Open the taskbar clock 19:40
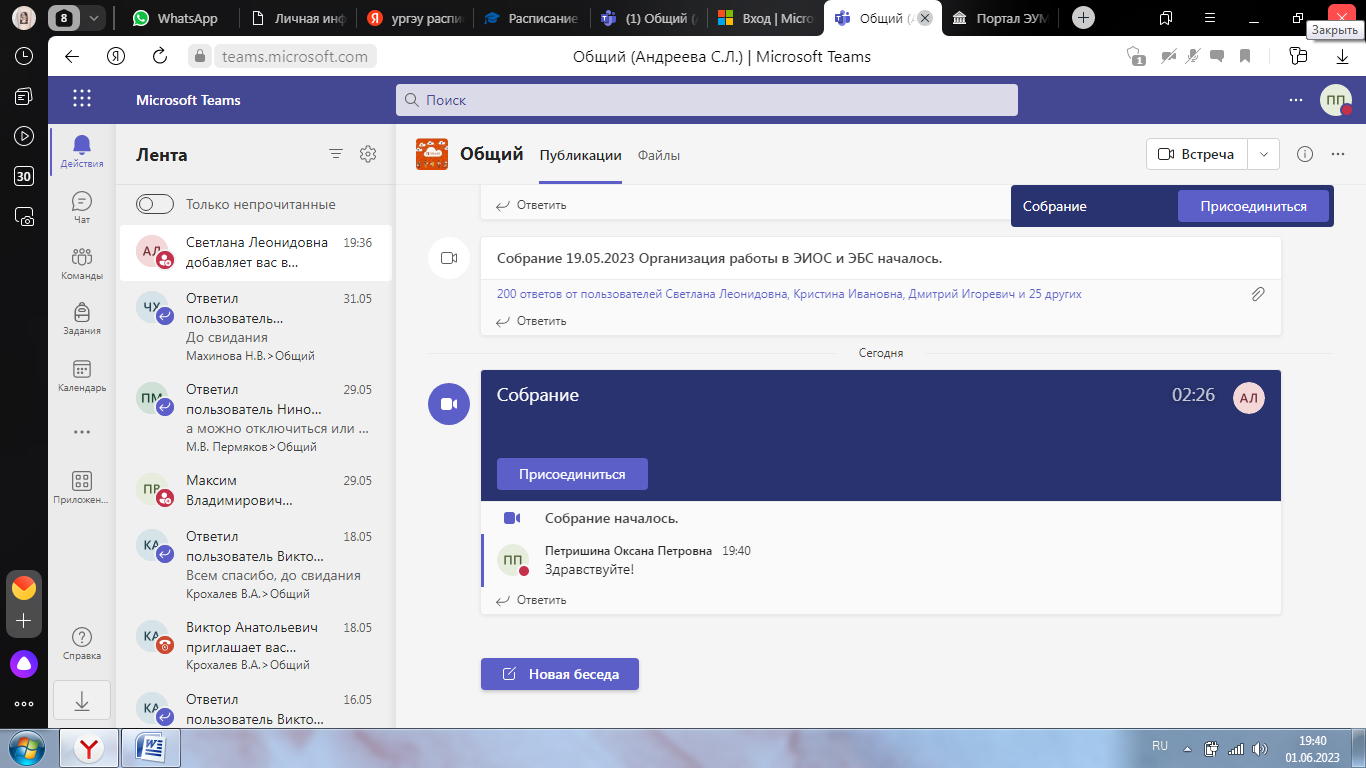Screen dimensions: 1366x768 click(x=1312, y=748)
